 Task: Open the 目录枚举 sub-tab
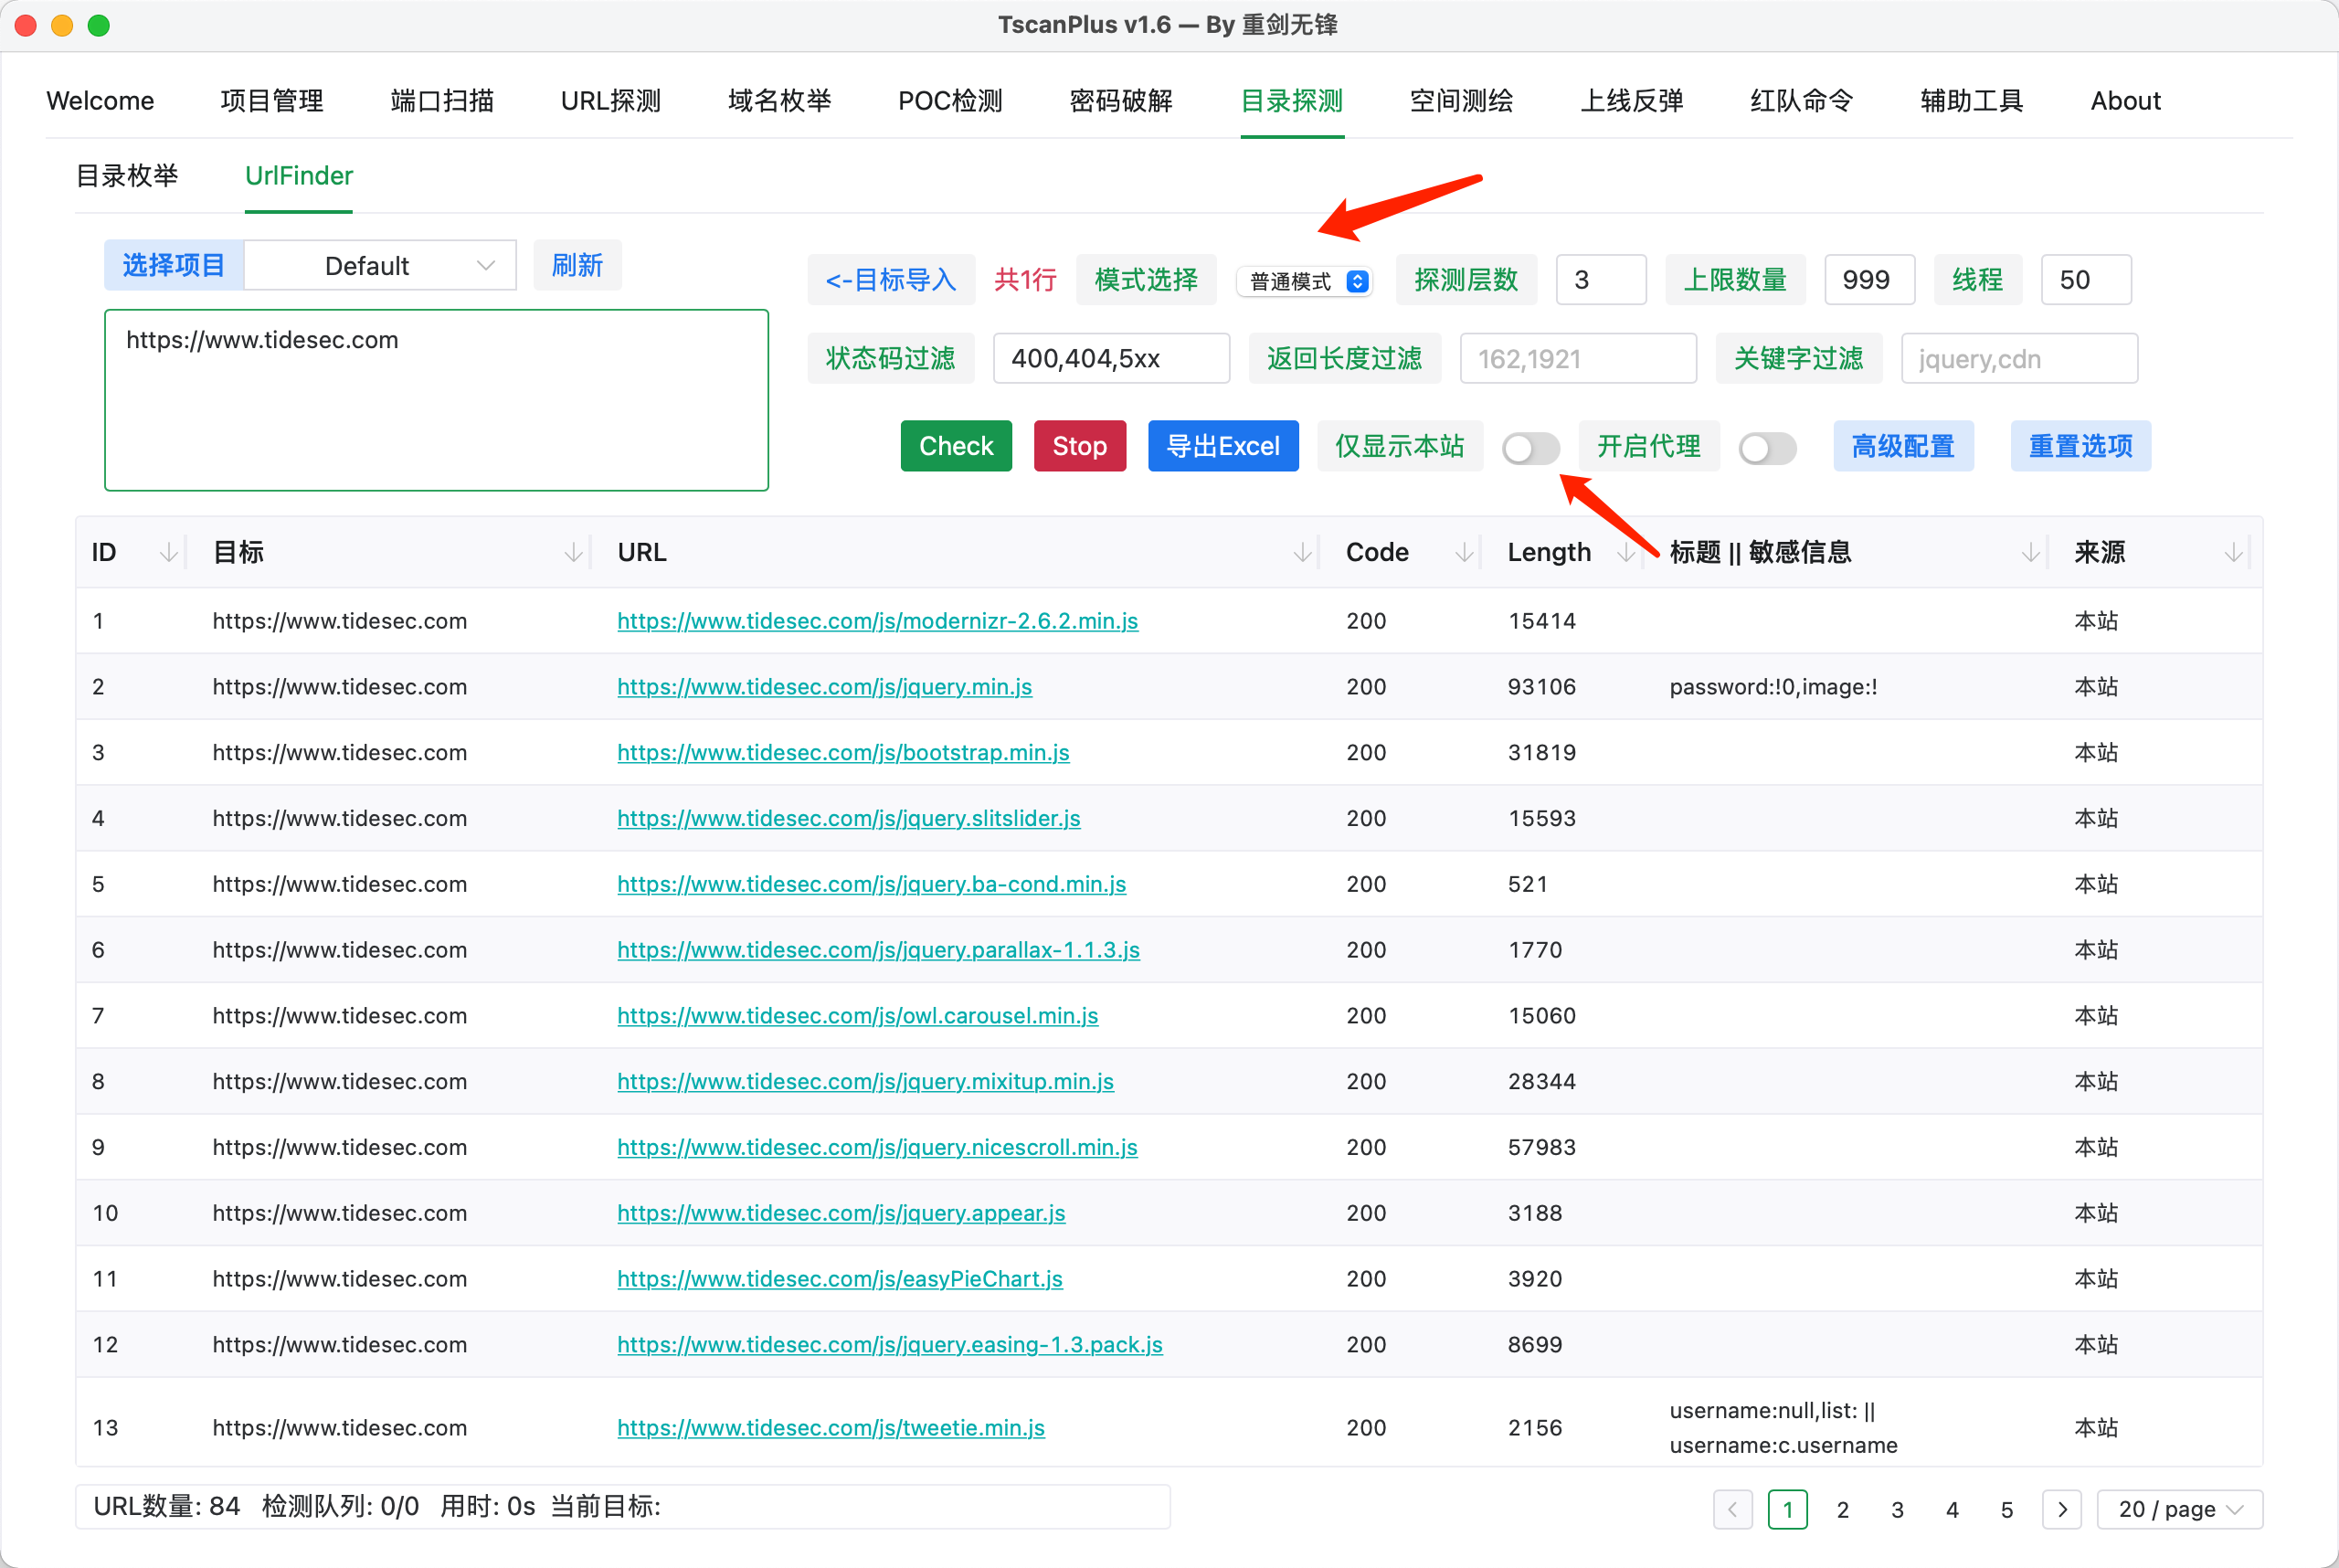pos(127,176)
